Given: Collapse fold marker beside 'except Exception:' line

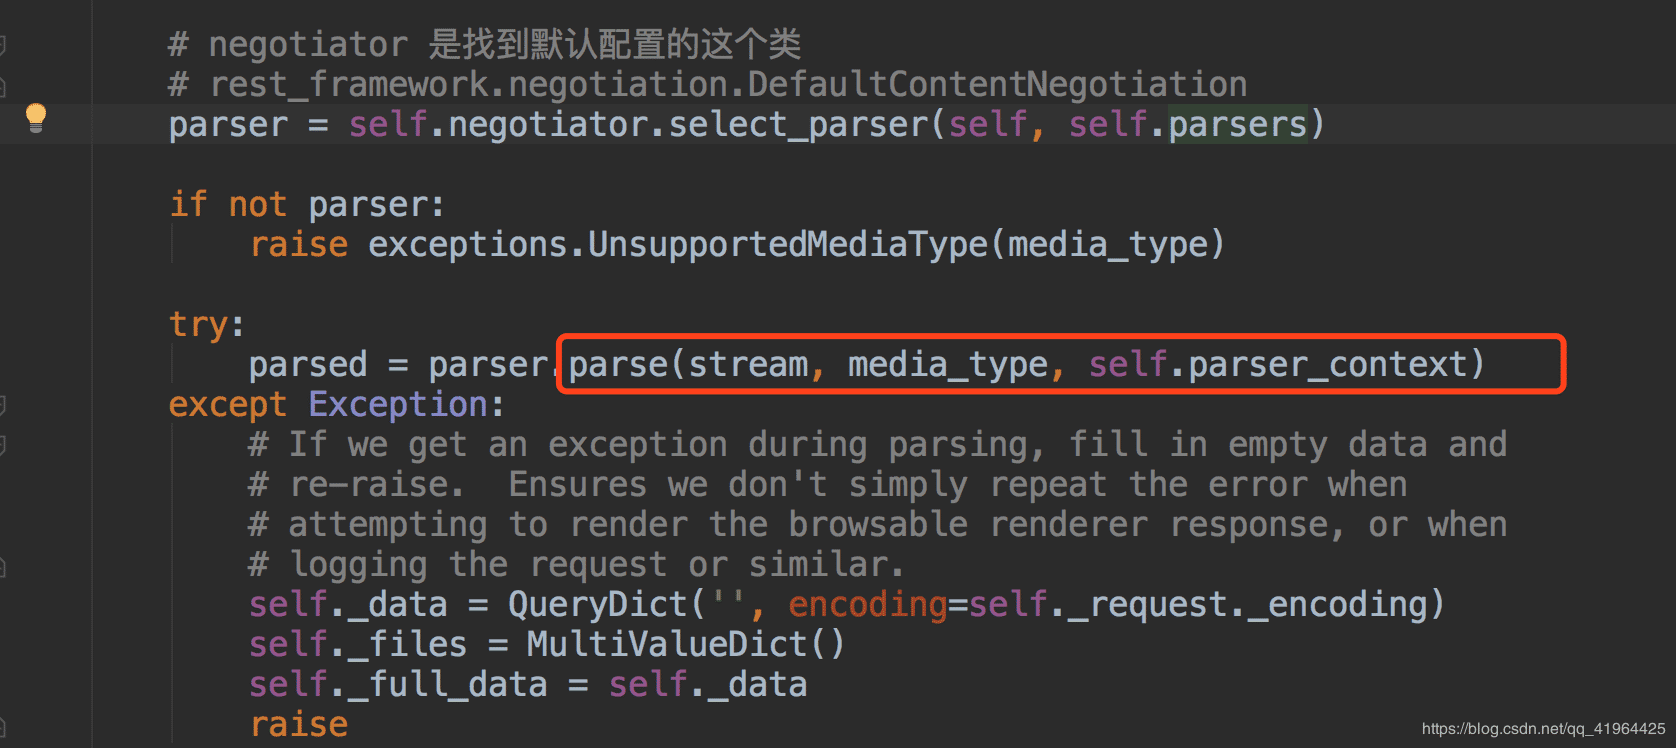Looking at the screenshot, I should [3, 405].
